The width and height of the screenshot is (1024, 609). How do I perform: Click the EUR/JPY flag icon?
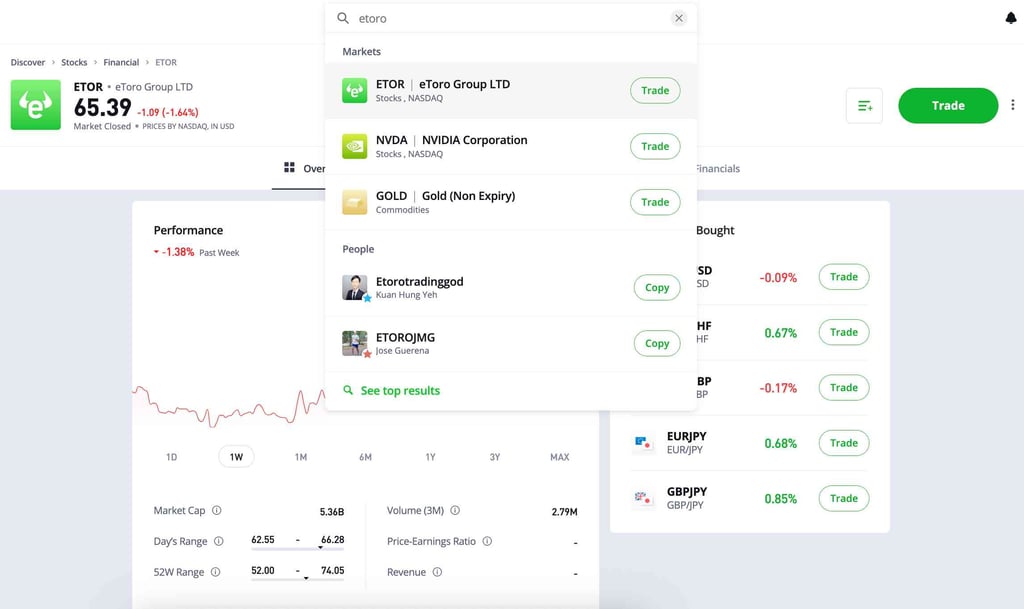click(x=643, y=444)
